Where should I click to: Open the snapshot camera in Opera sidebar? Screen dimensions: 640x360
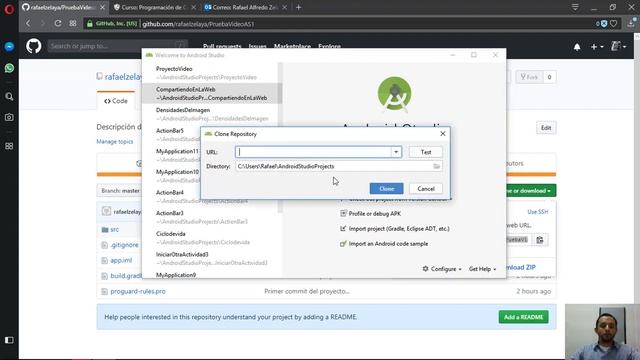click(x=9, y=117)
